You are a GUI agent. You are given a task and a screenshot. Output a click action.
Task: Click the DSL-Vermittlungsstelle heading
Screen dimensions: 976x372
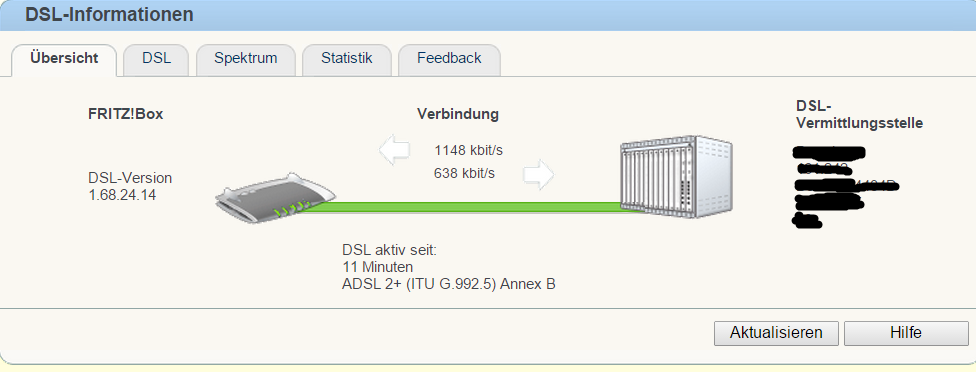click(x=860, y=114)
